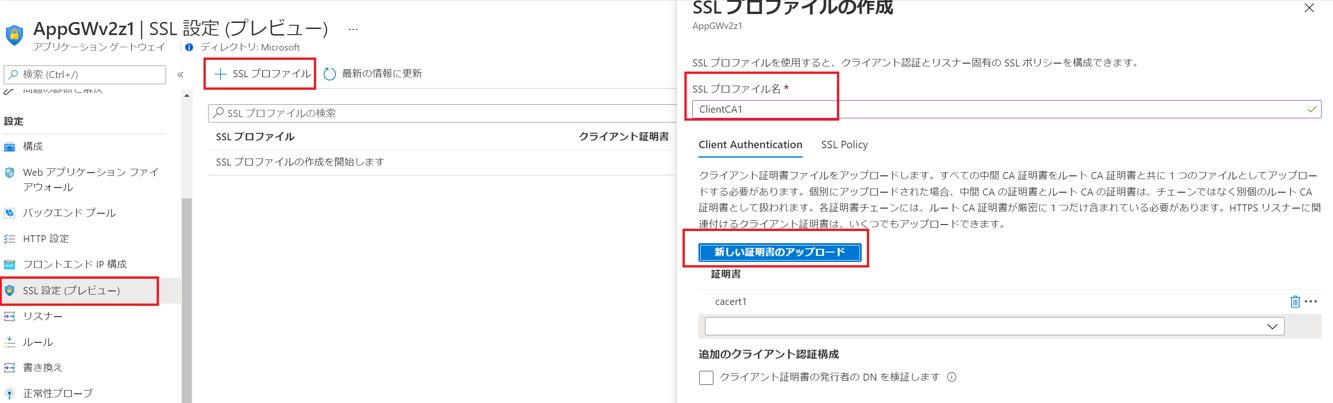The height and width of the screenshot is (403, 1333).
Task: Close the SSL プロファイルの作成 panel
Action: click(x=1309, y=8)
